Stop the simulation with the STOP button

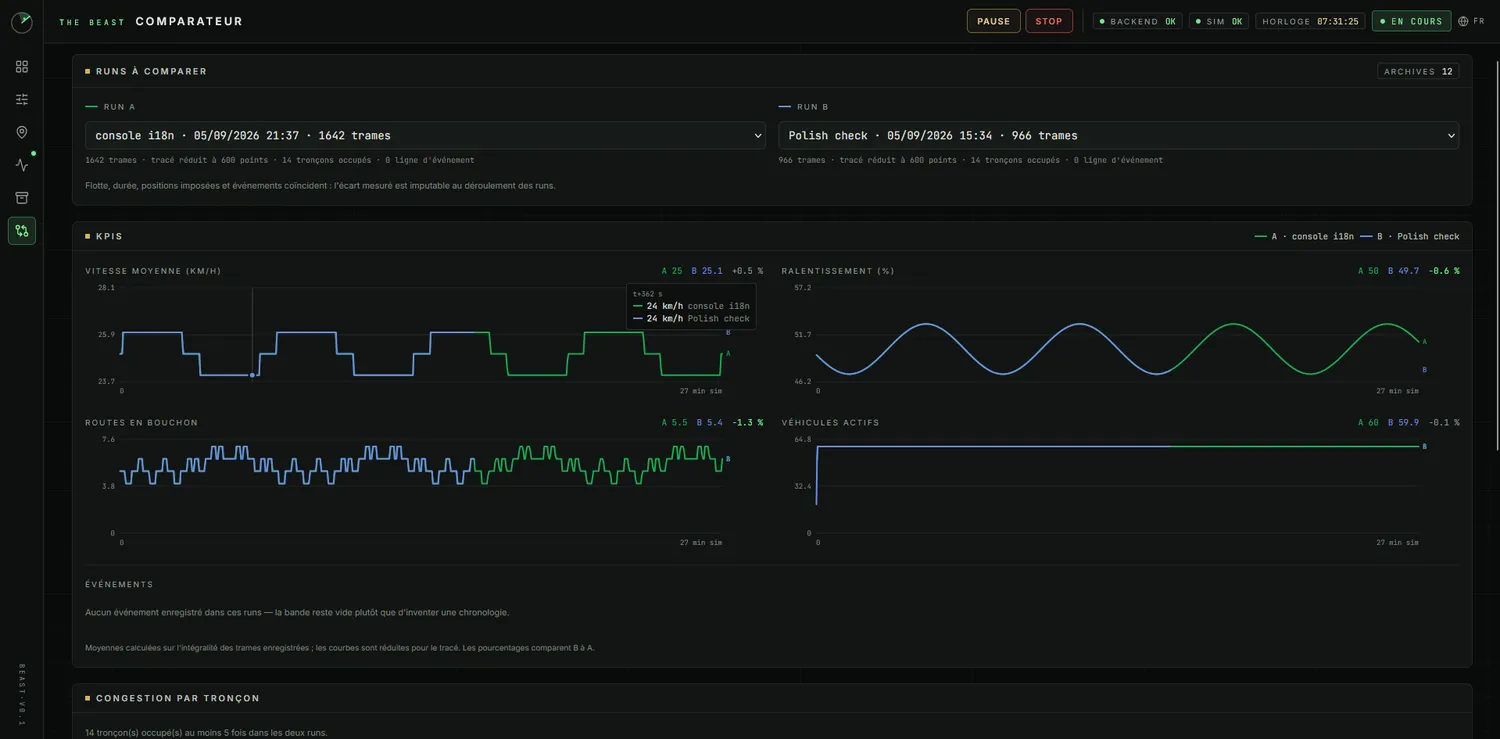click(x=1049, y=21)
